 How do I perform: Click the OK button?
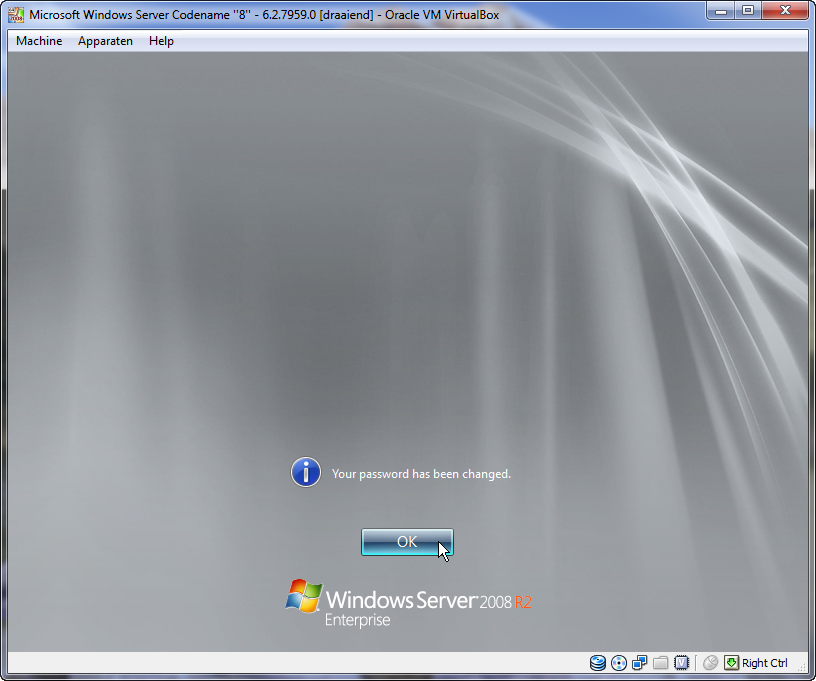[407, 542]
